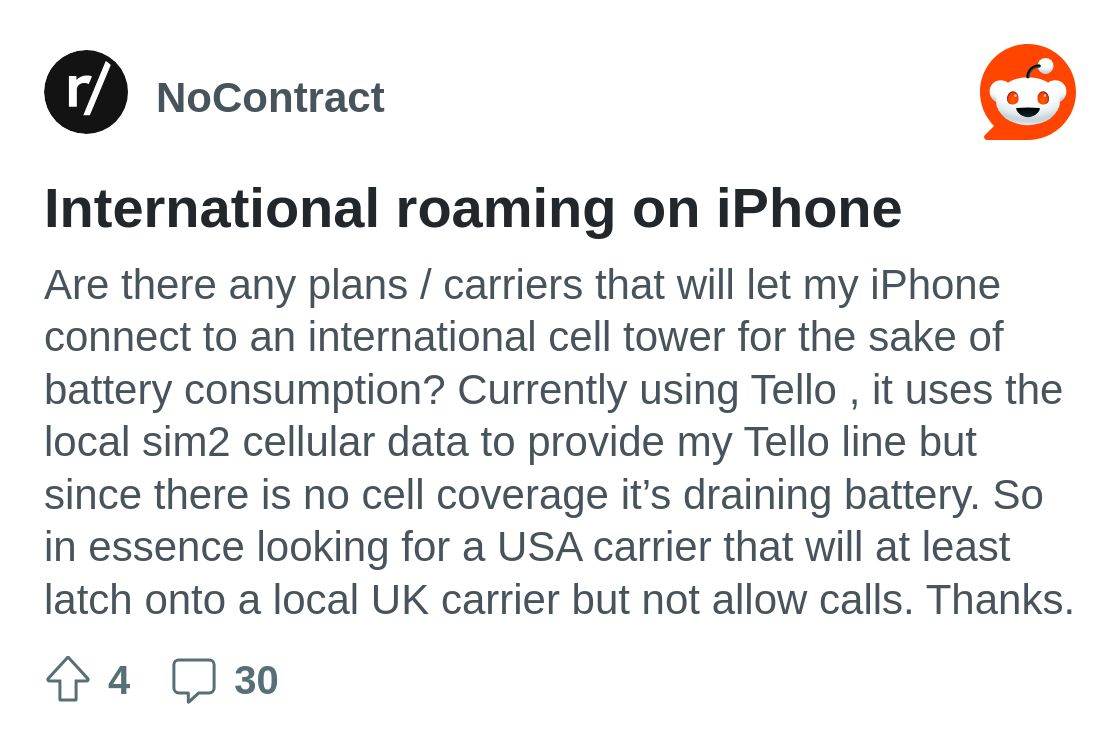Click the phrase Currently using Tello
Image resolution: width=1120 pixels, height=754 pixels.
point(646,391)
